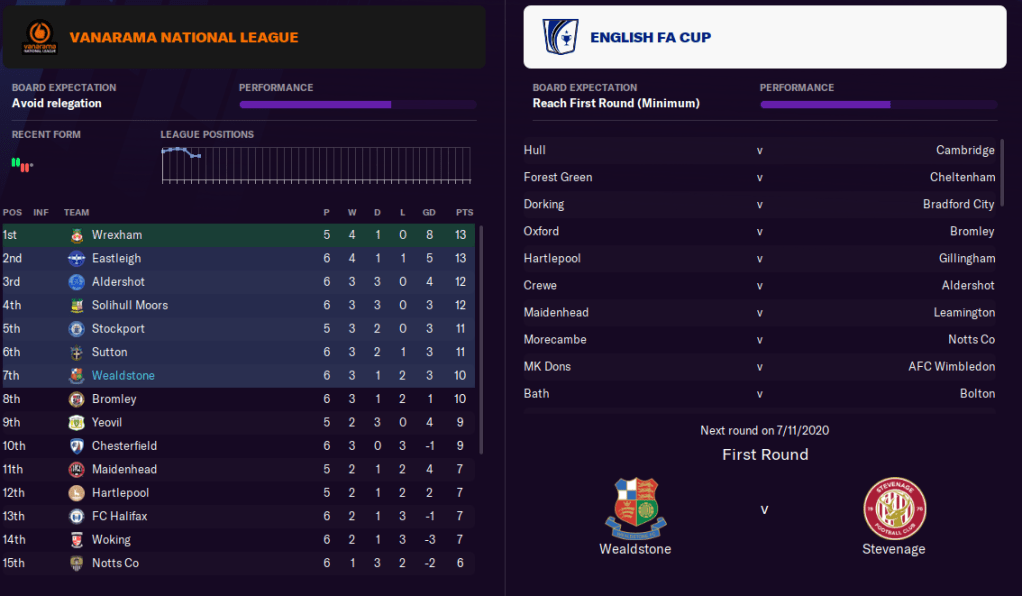The height and width of the screenshot is (596, 1022).
Task: Click the English FA Cup logo
Action: 561,37
